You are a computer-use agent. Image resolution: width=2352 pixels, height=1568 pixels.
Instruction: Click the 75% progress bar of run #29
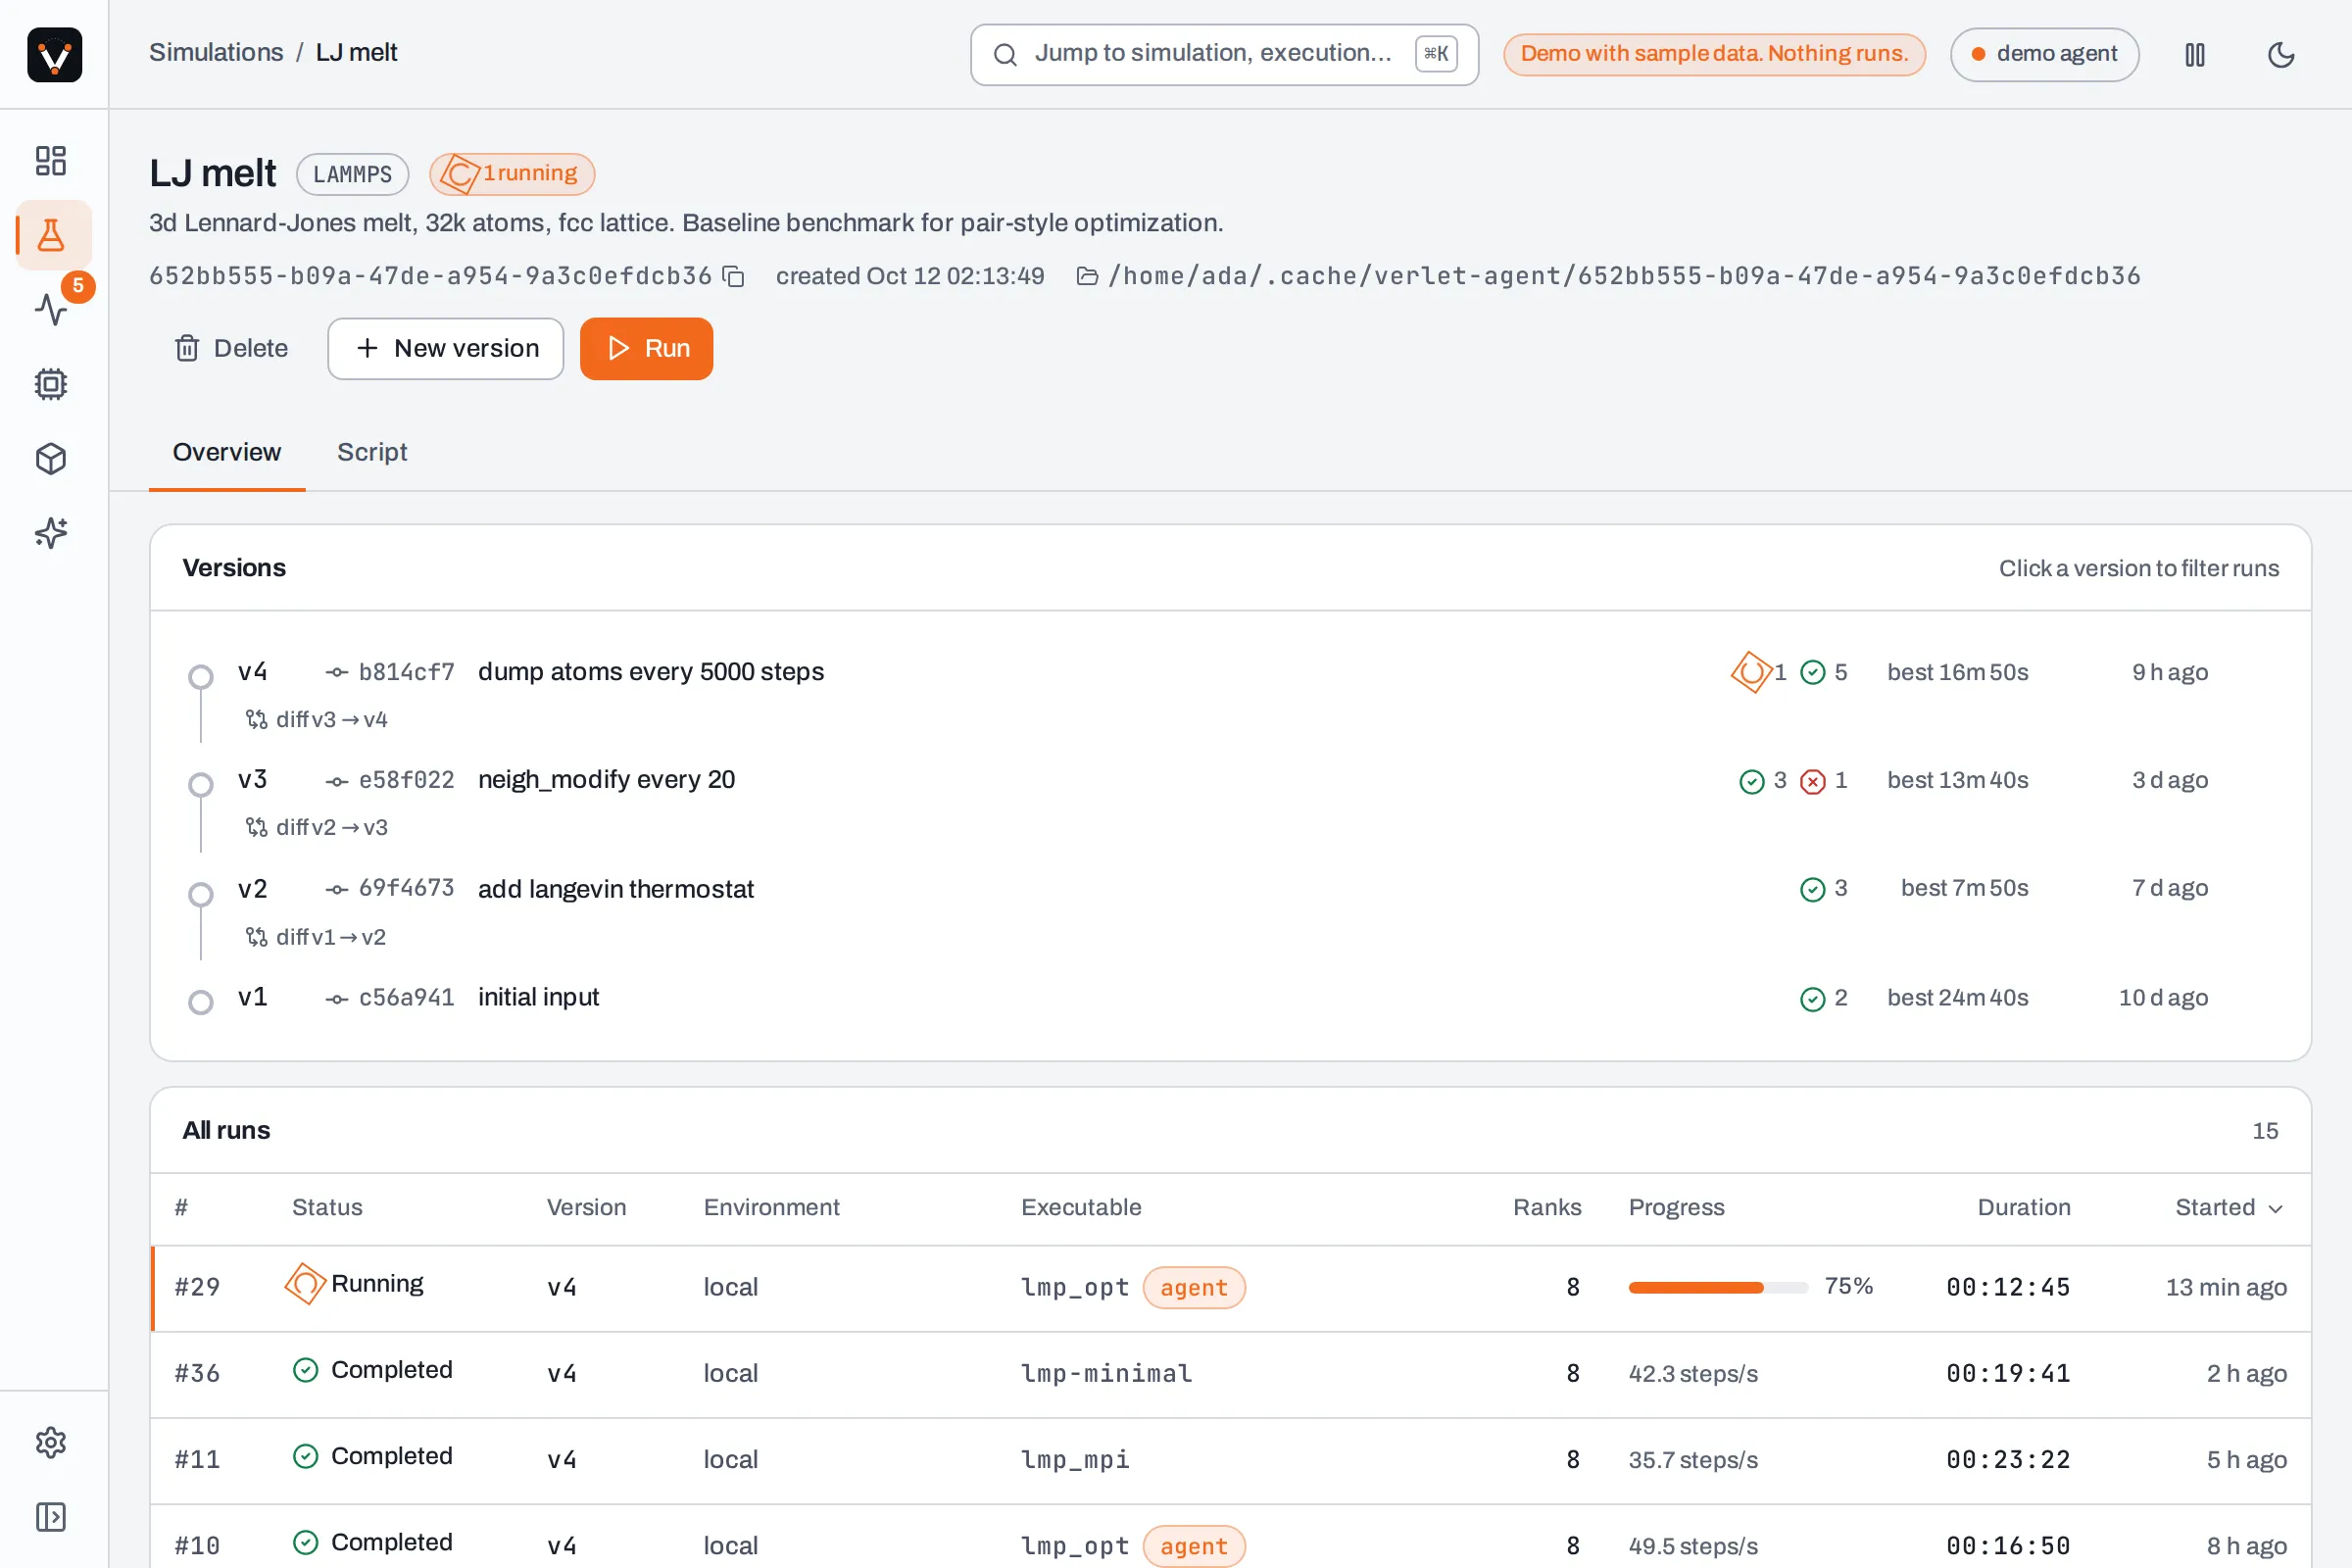pyautogui.click(x=1718, y=1287)
